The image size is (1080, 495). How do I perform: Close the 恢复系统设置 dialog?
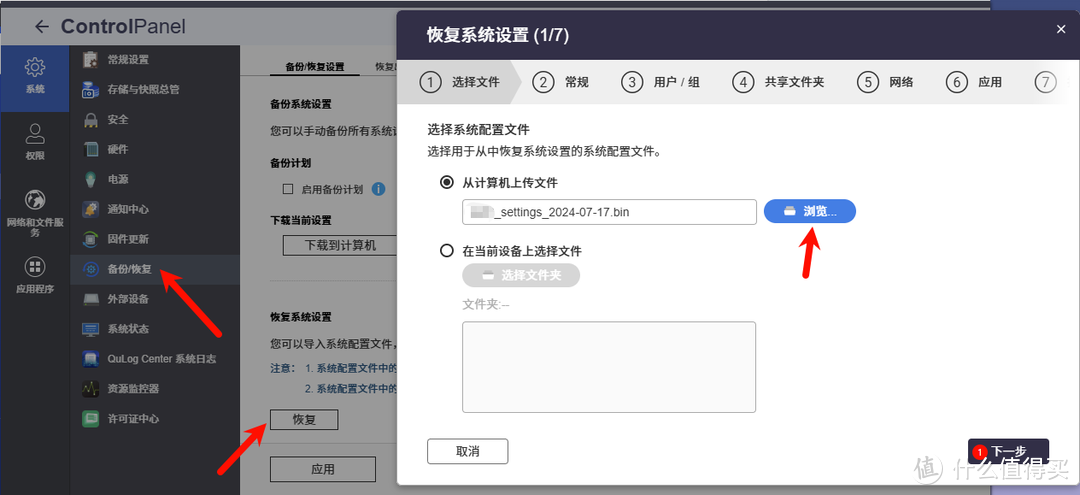pyautogui.click(x=1061, y=30)
